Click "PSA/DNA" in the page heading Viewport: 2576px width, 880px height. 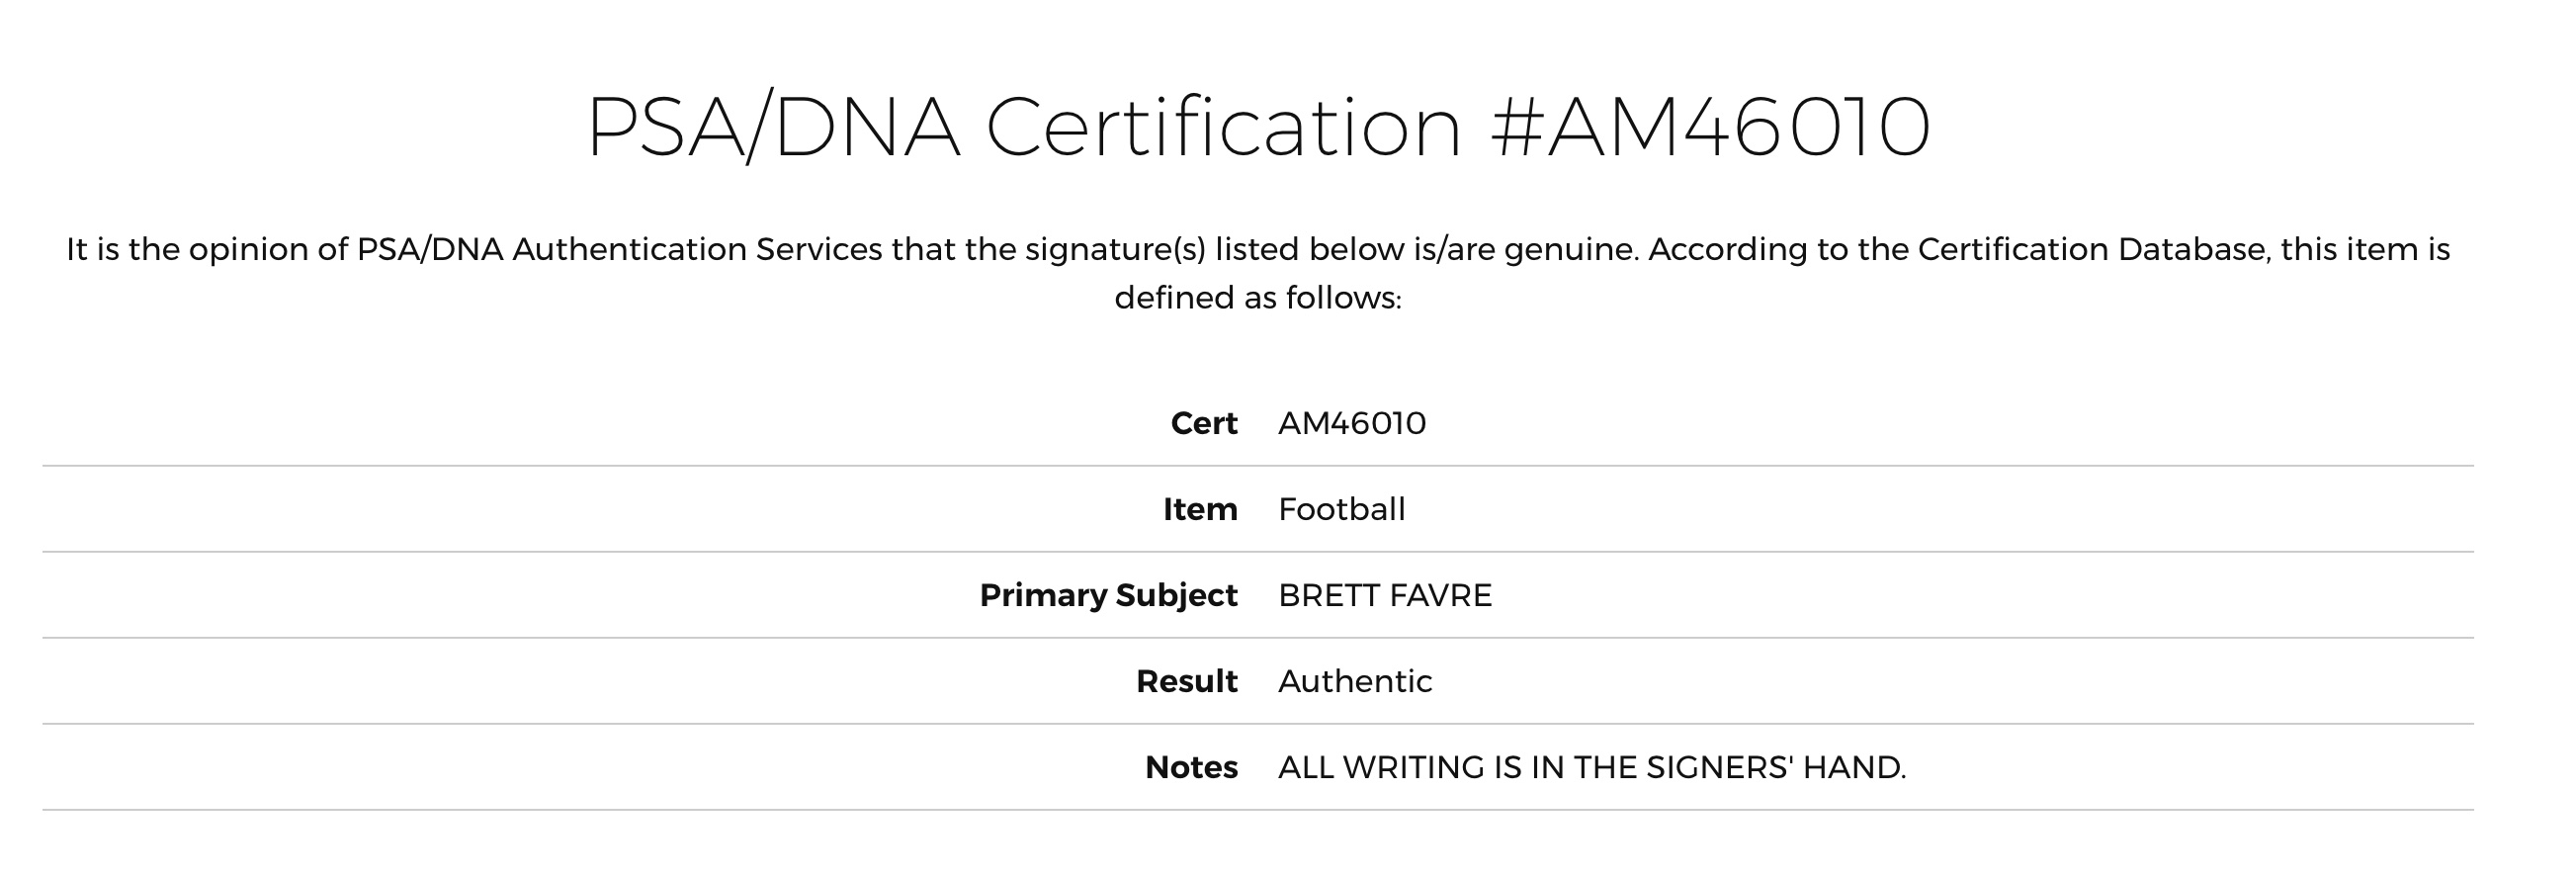[x=772, y=127]
